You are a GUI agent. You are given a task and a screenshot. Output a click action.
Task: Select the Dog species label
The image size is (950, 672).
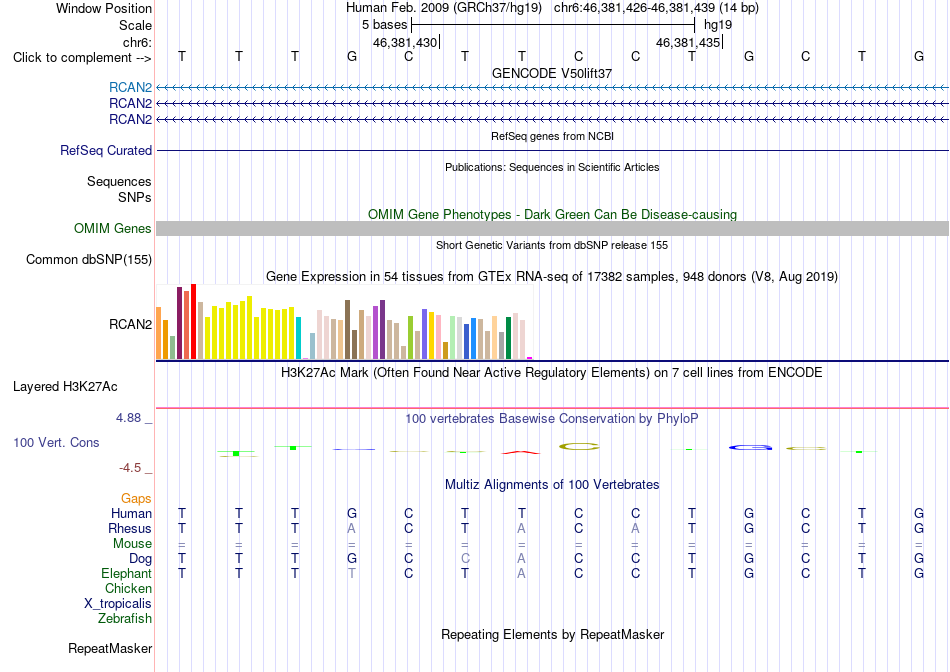pyautogui.click(x=141, y=559)
